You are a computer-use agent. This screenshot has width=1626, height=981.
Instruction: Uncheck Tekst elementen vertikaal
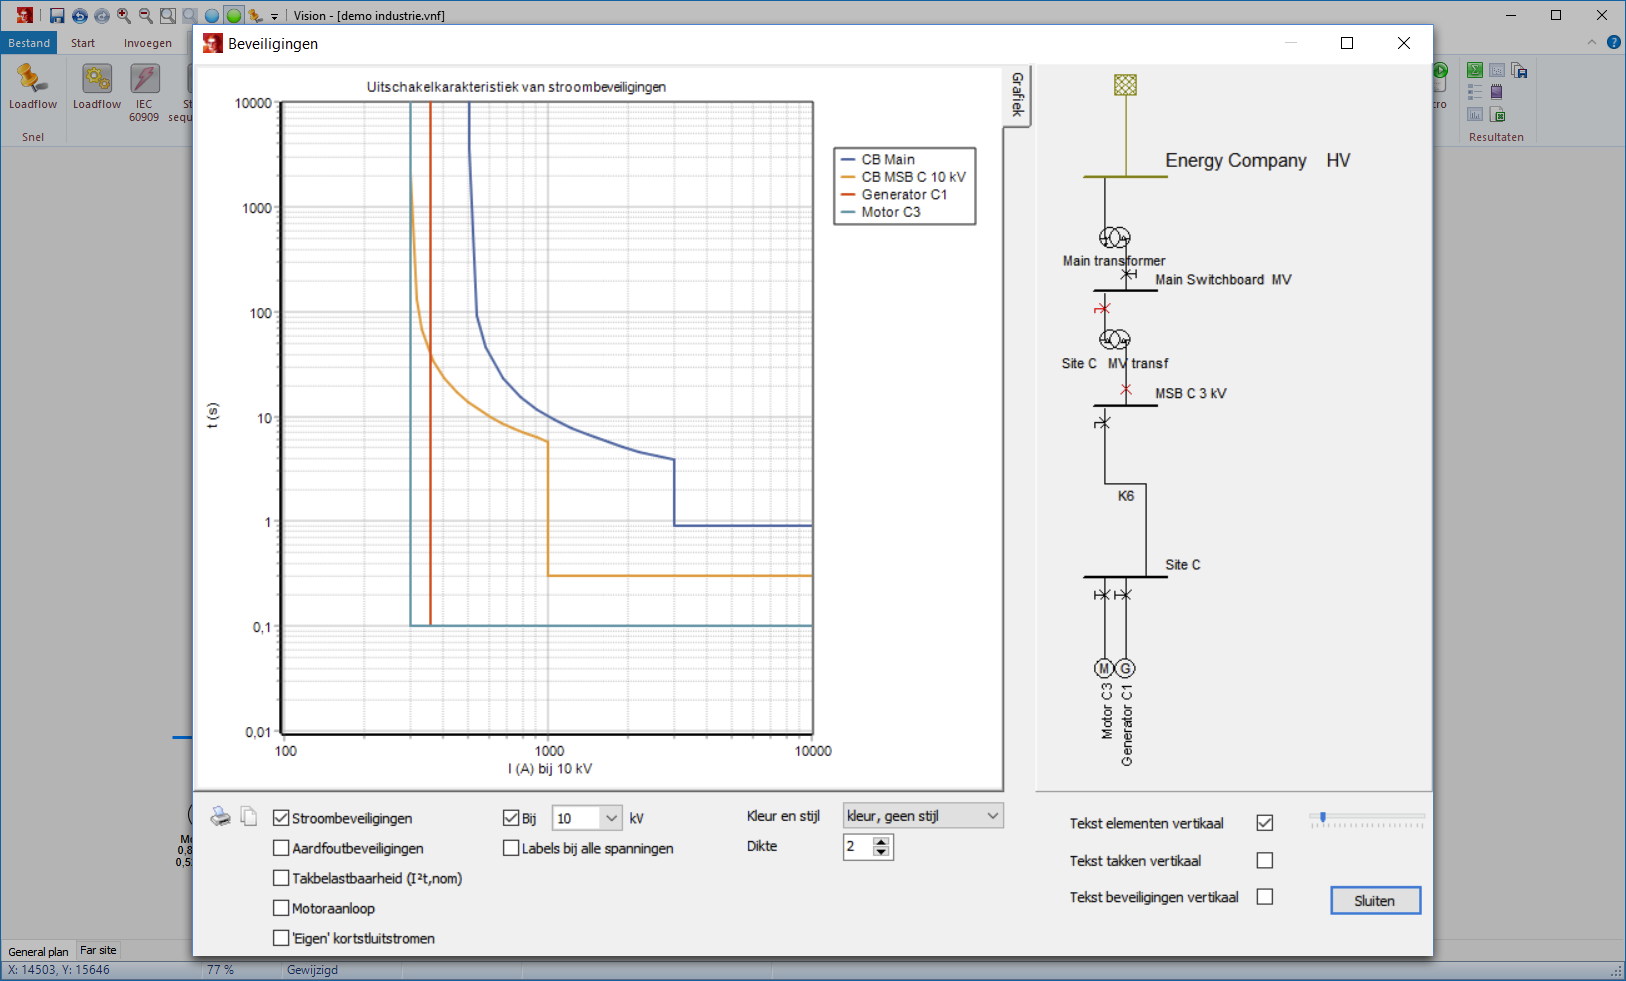point(1265,823)
